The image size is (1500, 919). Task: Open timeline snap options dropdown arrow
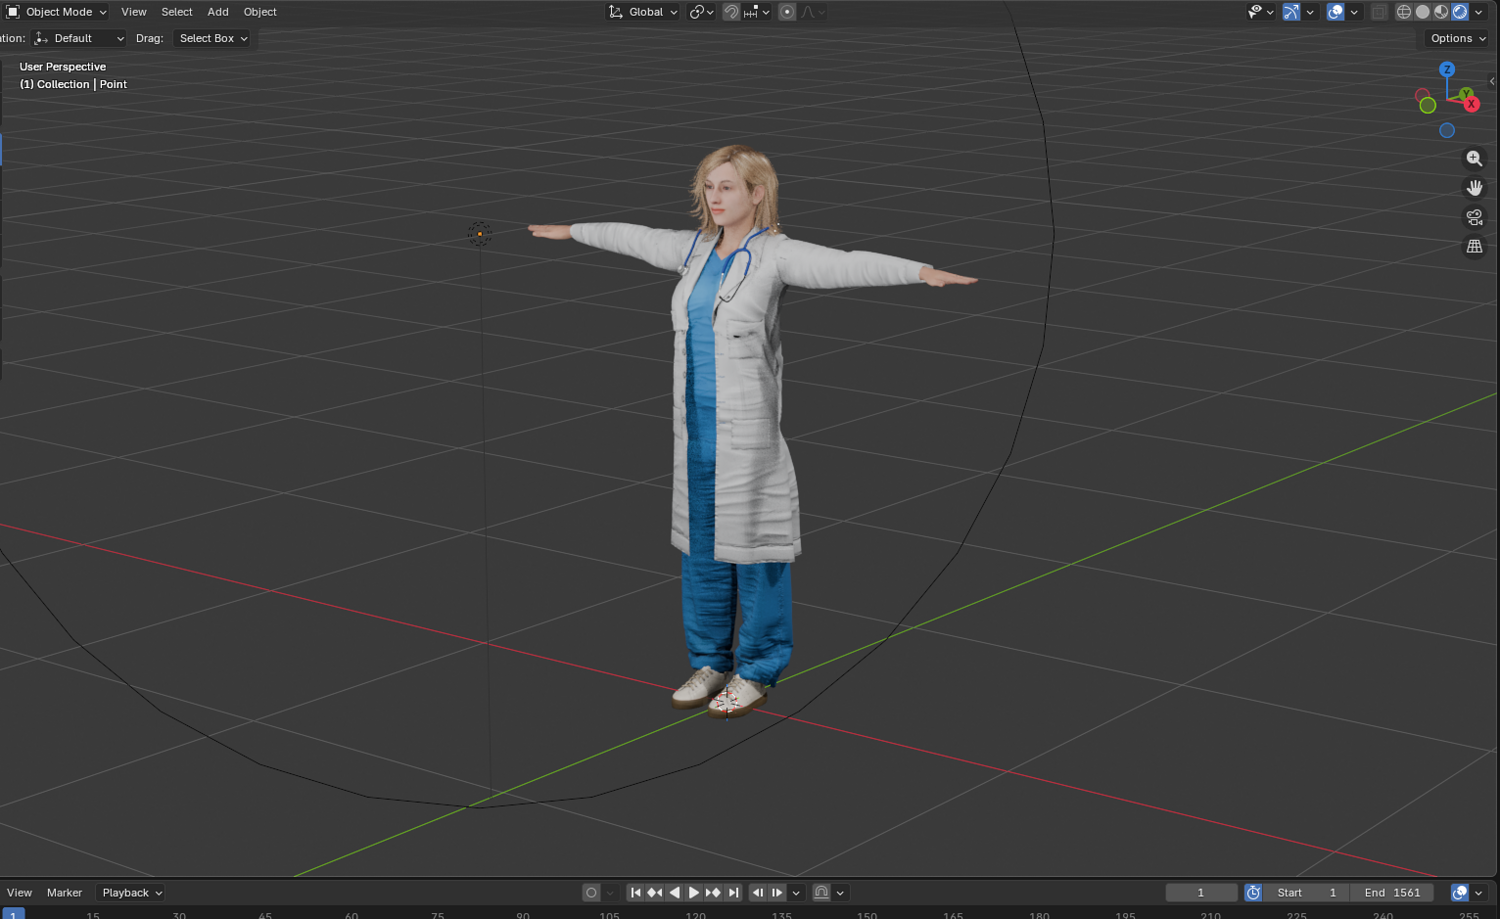click(x=840, y=893)
